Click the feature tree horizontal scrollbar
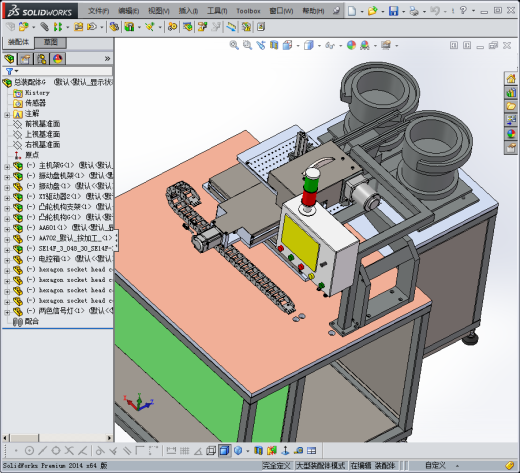This screenshot has width=520, height=473. (x=58, y=438)
